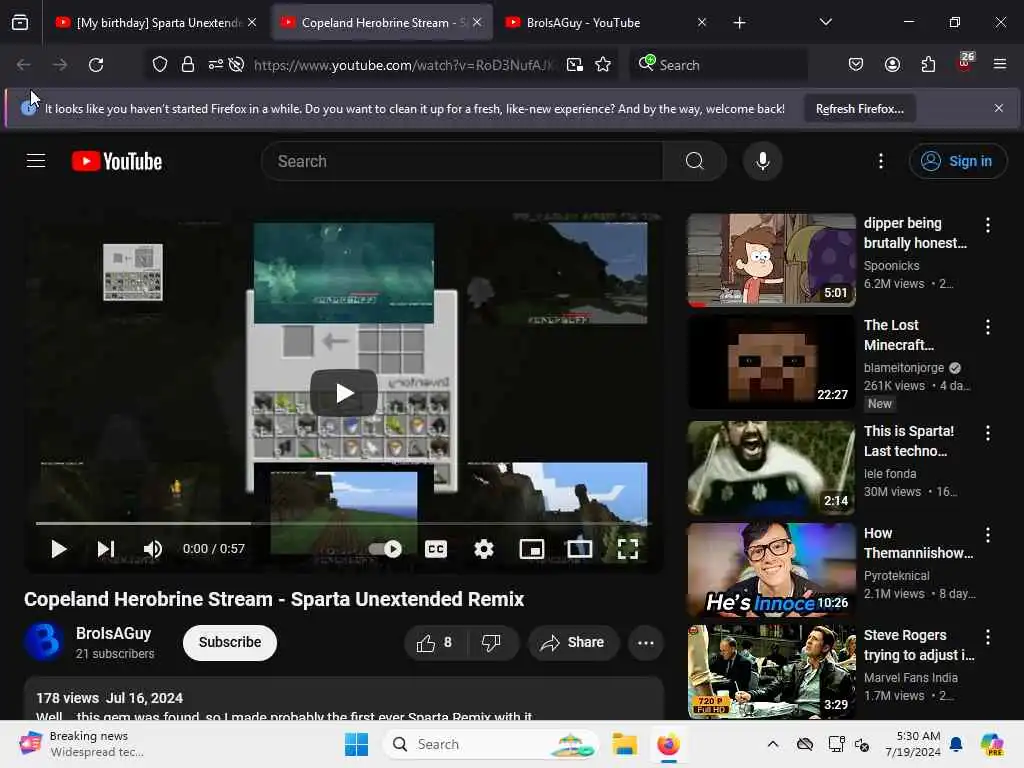This screenshot has width=1024, height=768.
Task: Open YouTube settings three-dot menu
Action: [880, 161]
